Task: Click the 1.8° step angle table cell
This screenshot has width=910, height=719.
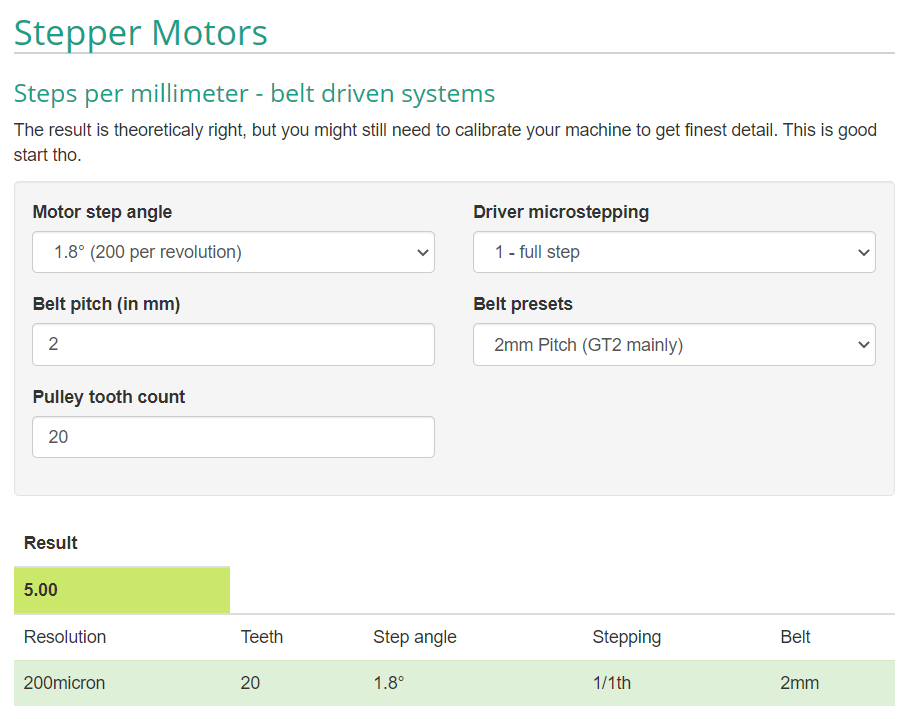Action: tap(389, 683)
